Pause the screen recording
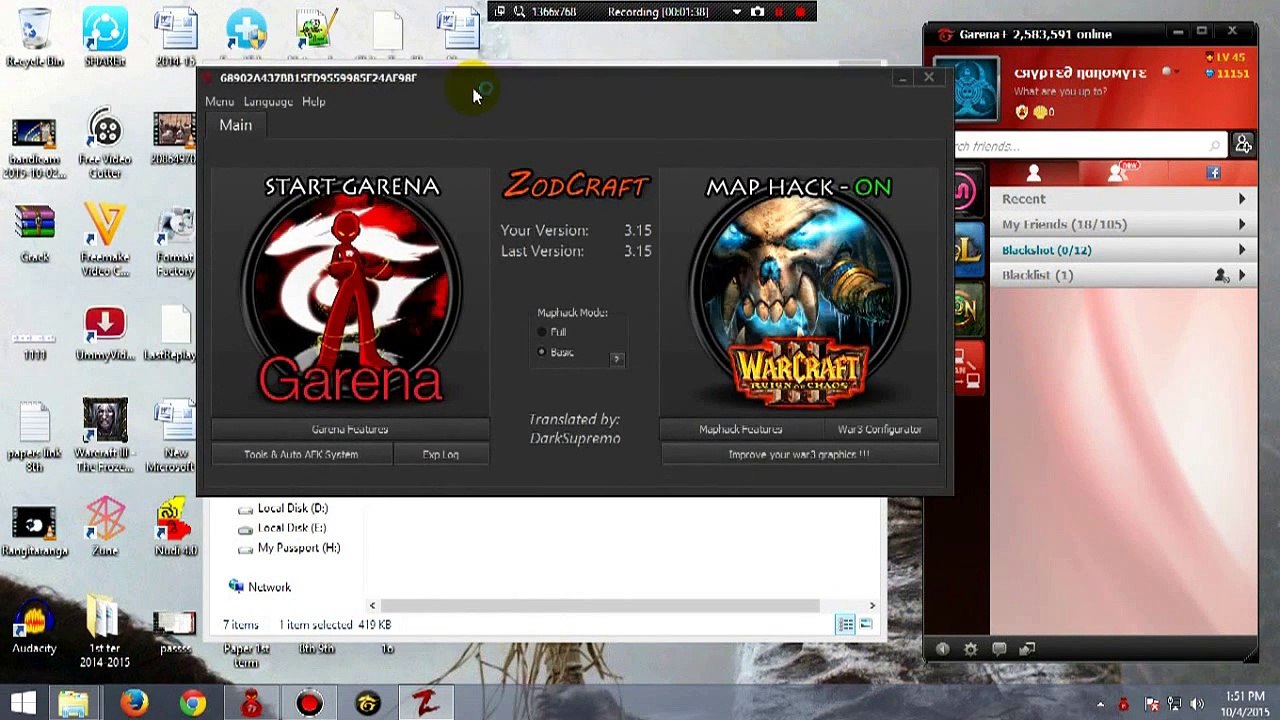Screen dimensions: 1280x720 click(x=779, y=12)
